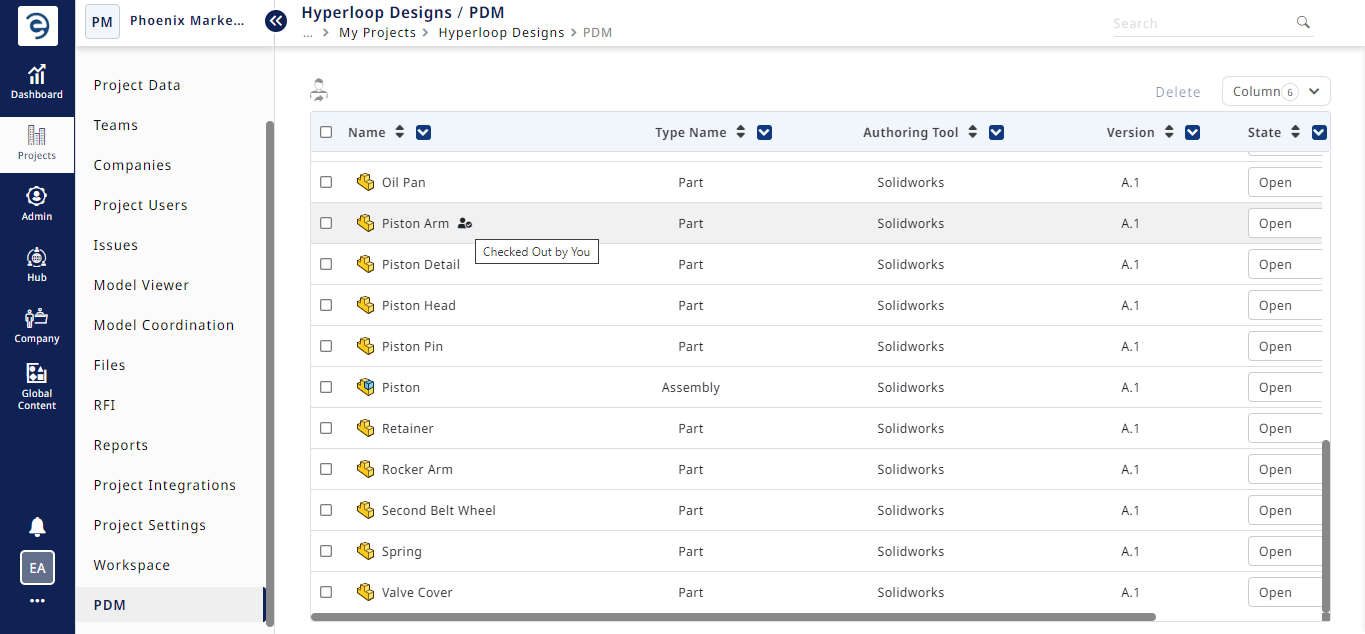Click the search magnifier icon
1365x634 pixels.
click(1303, 22)
